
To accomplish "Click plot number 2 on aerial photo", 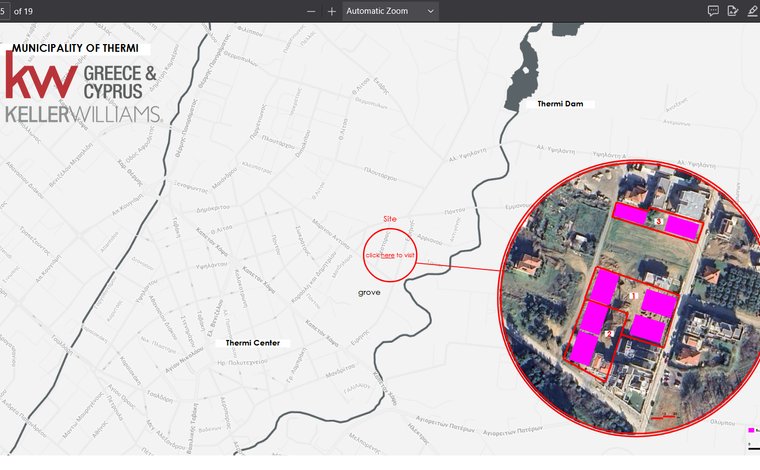I will tap(609, 333).
